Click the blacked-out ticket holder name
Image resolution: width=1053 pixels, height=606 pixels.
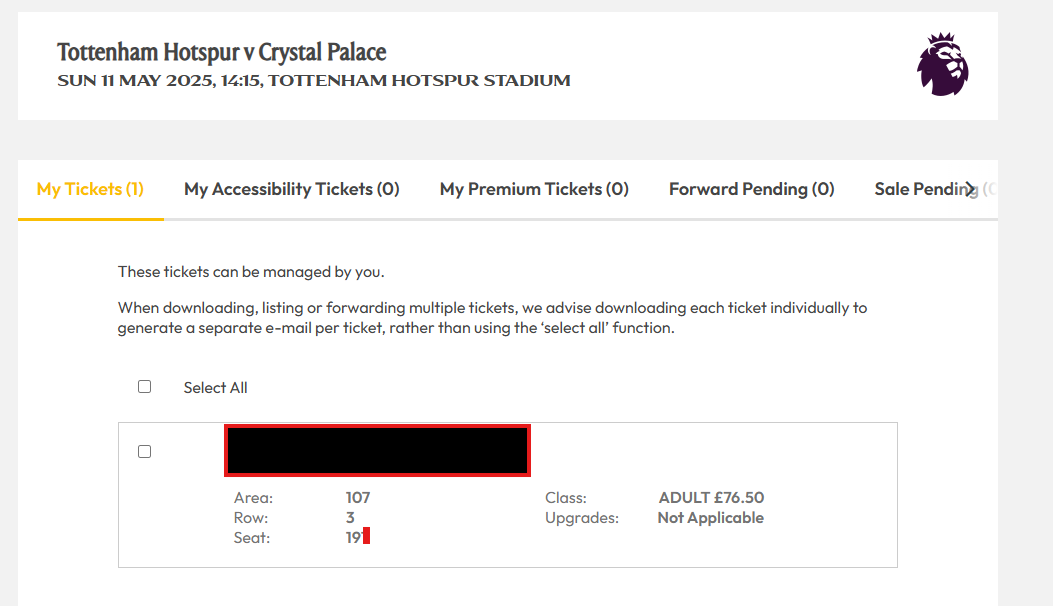coord(377,450)
